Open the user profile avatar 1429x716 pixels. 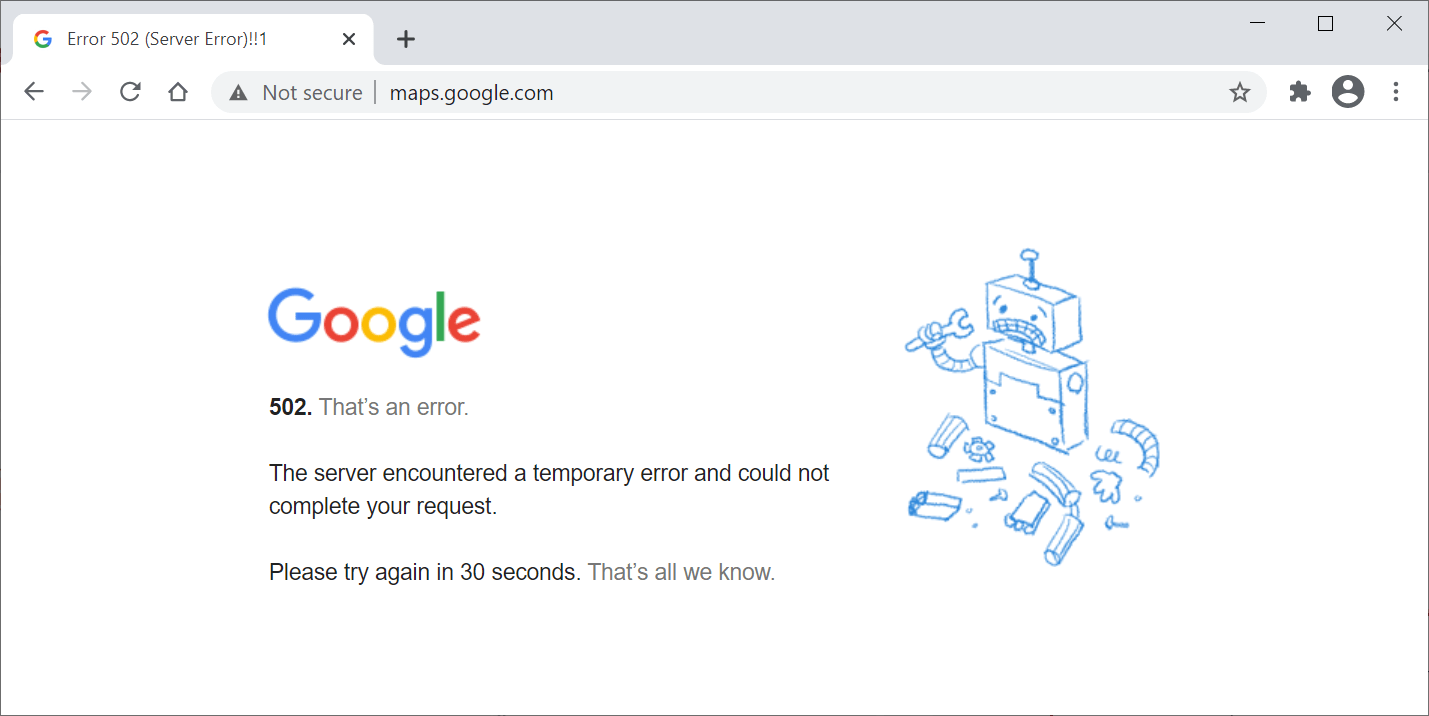[x=1348, y=92]
